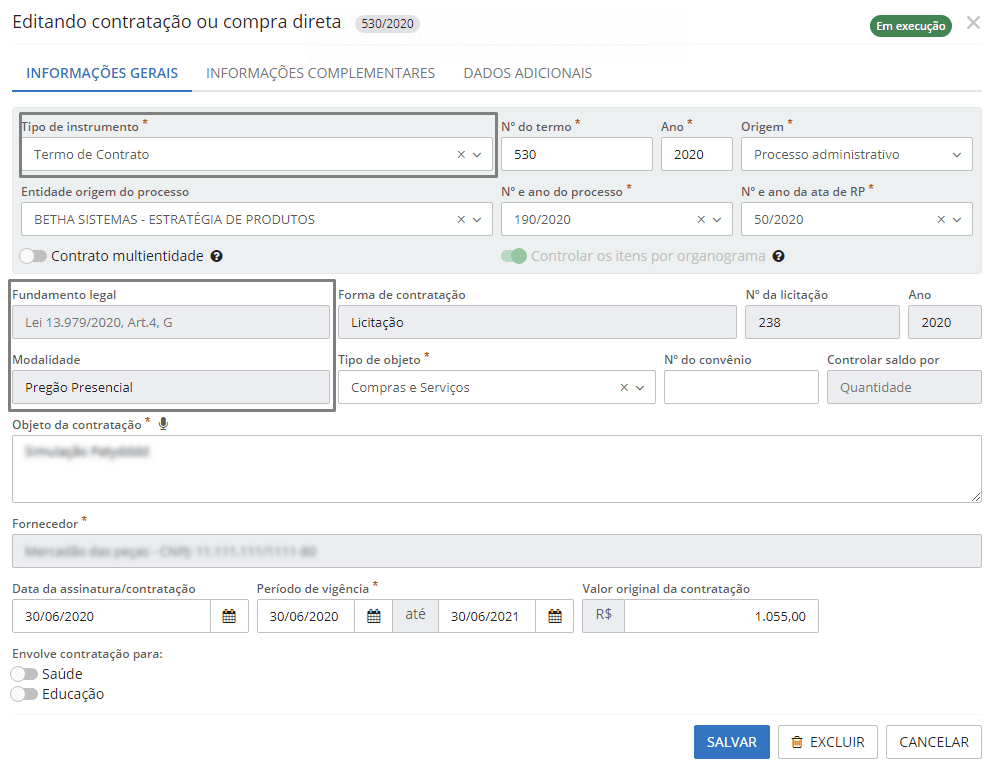Toggle the Educação switch

[x=24, y=694]
